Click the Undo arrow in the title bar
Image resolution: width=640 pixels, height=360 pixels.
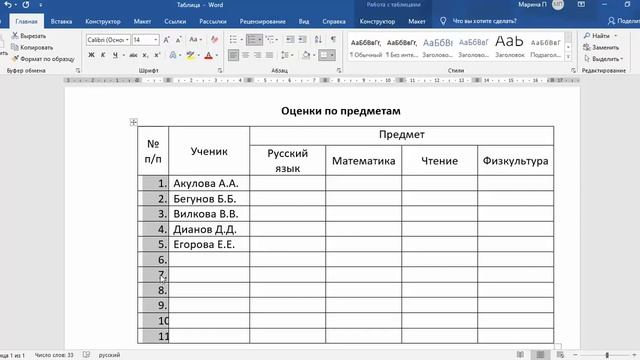(x=8, y=5)
